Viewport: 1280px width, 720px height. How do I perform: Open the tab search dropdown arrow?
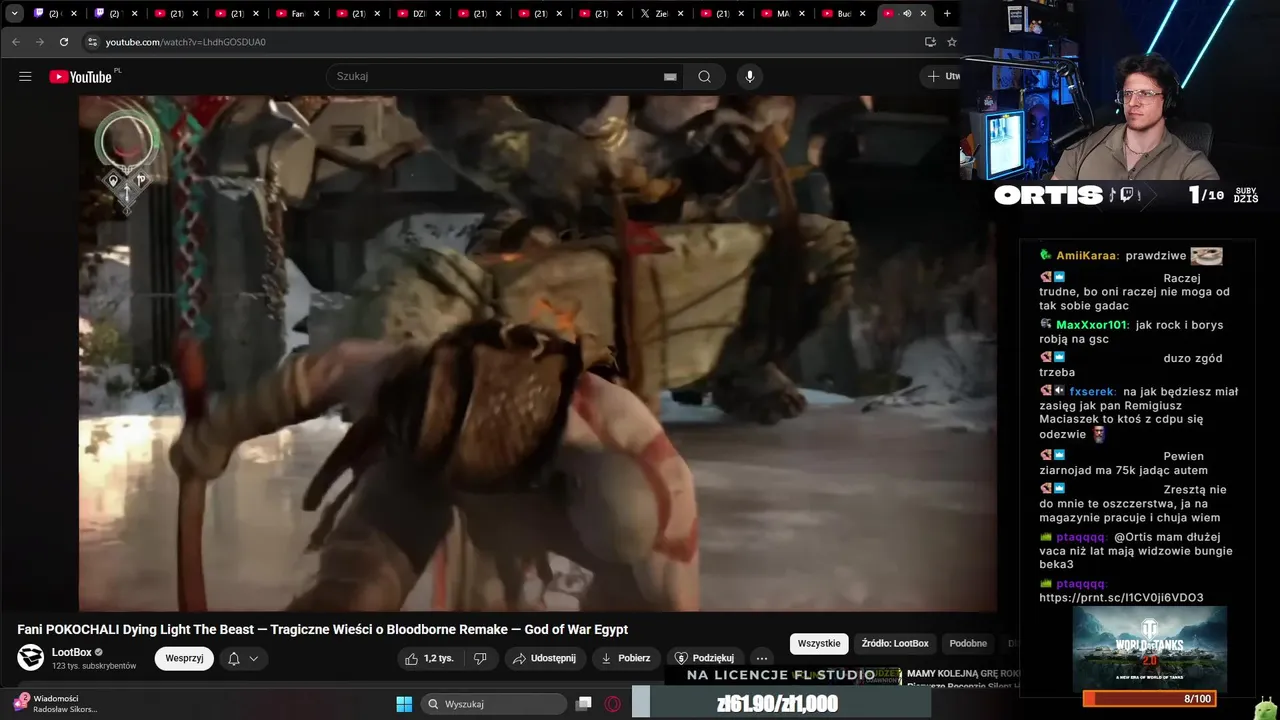tap(14, 13)
